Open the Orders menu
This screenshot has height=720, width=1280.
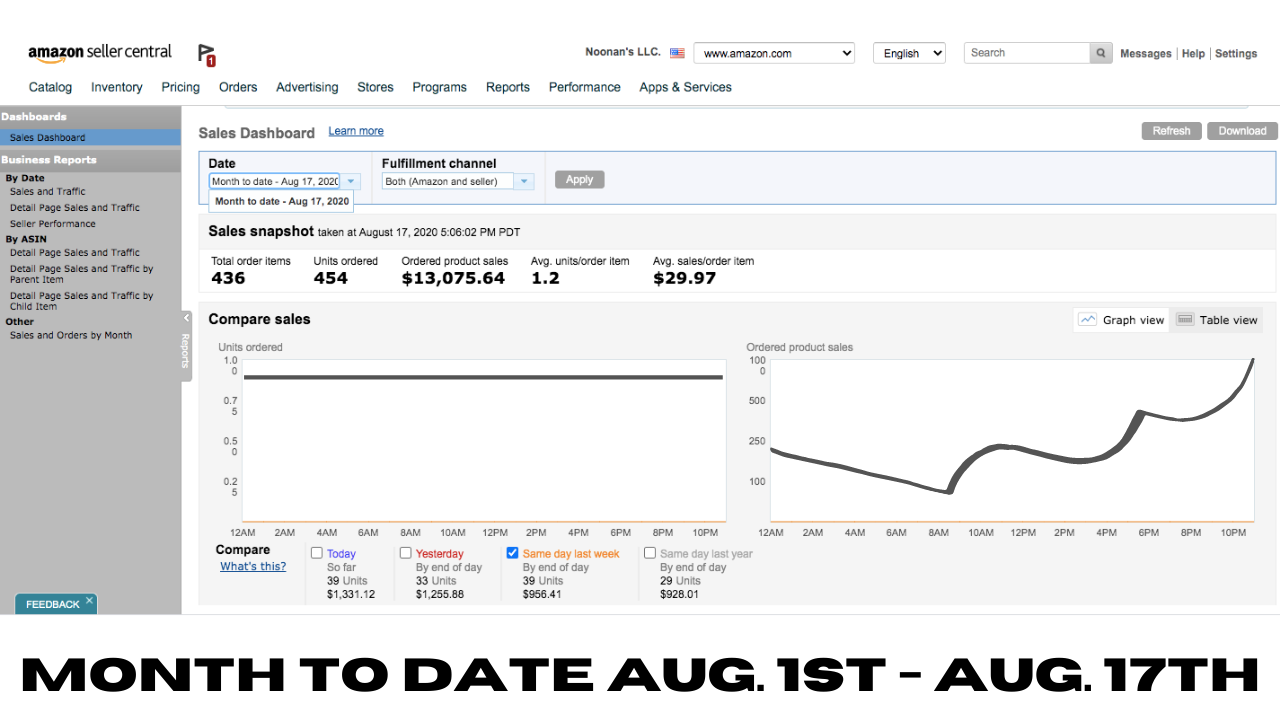238,87
